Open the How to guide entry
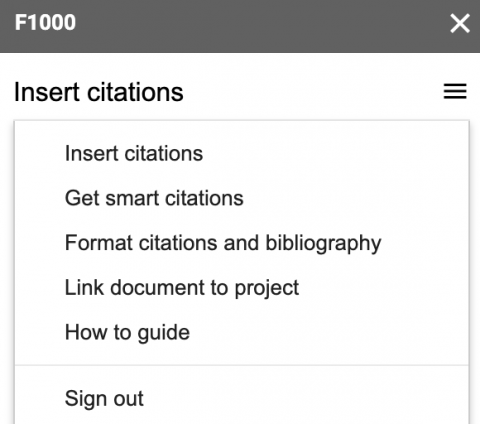The width and height of the screenshot is (480, 424). [242, 332]
